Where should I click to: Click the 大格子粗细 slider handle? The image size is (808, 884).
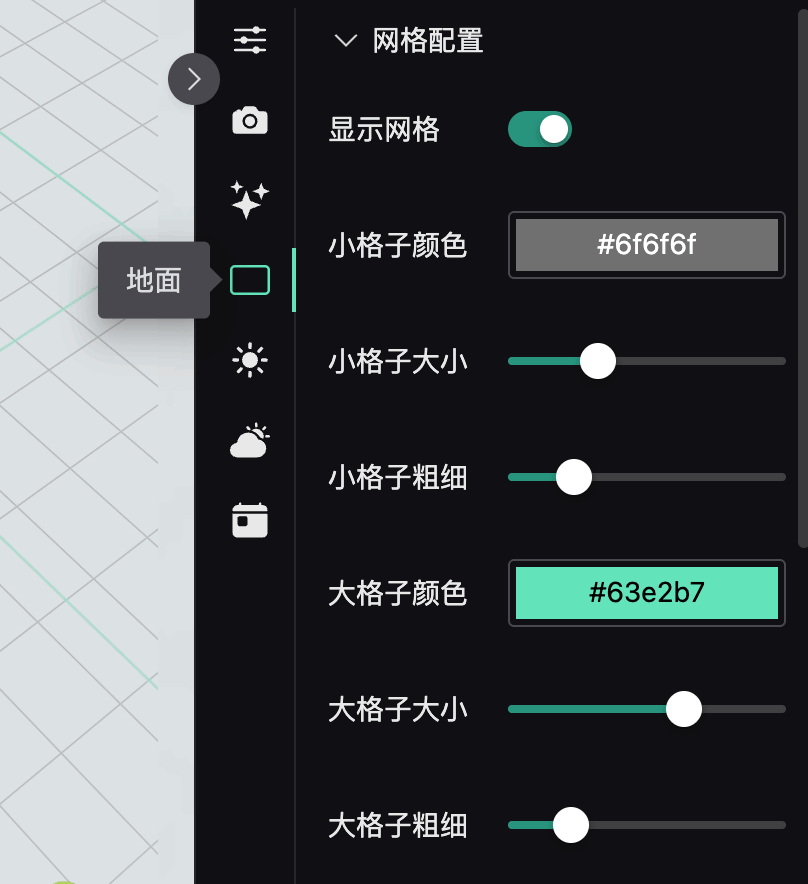click(x=571, y=825)
